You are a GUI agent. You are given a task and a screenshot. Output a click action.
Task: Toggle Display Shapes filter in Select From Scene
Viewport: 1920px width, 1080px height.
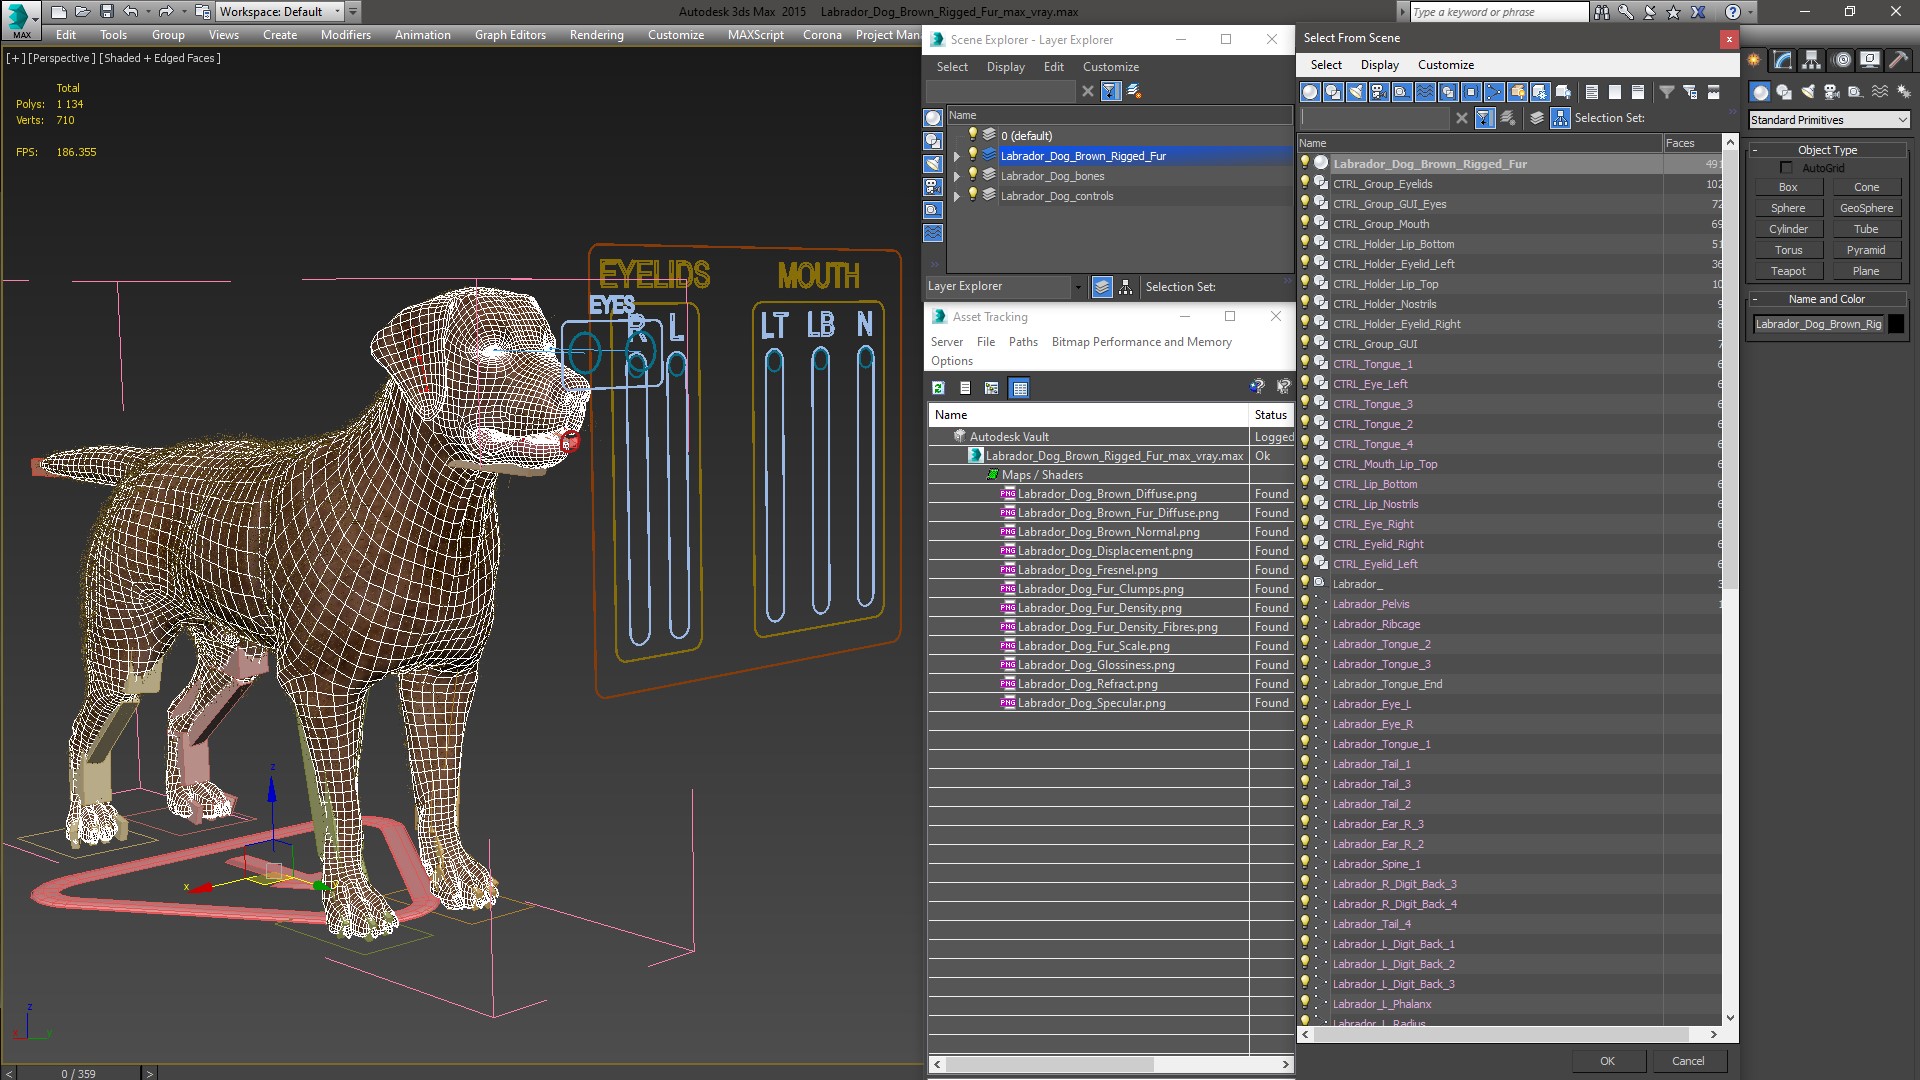1333,92
